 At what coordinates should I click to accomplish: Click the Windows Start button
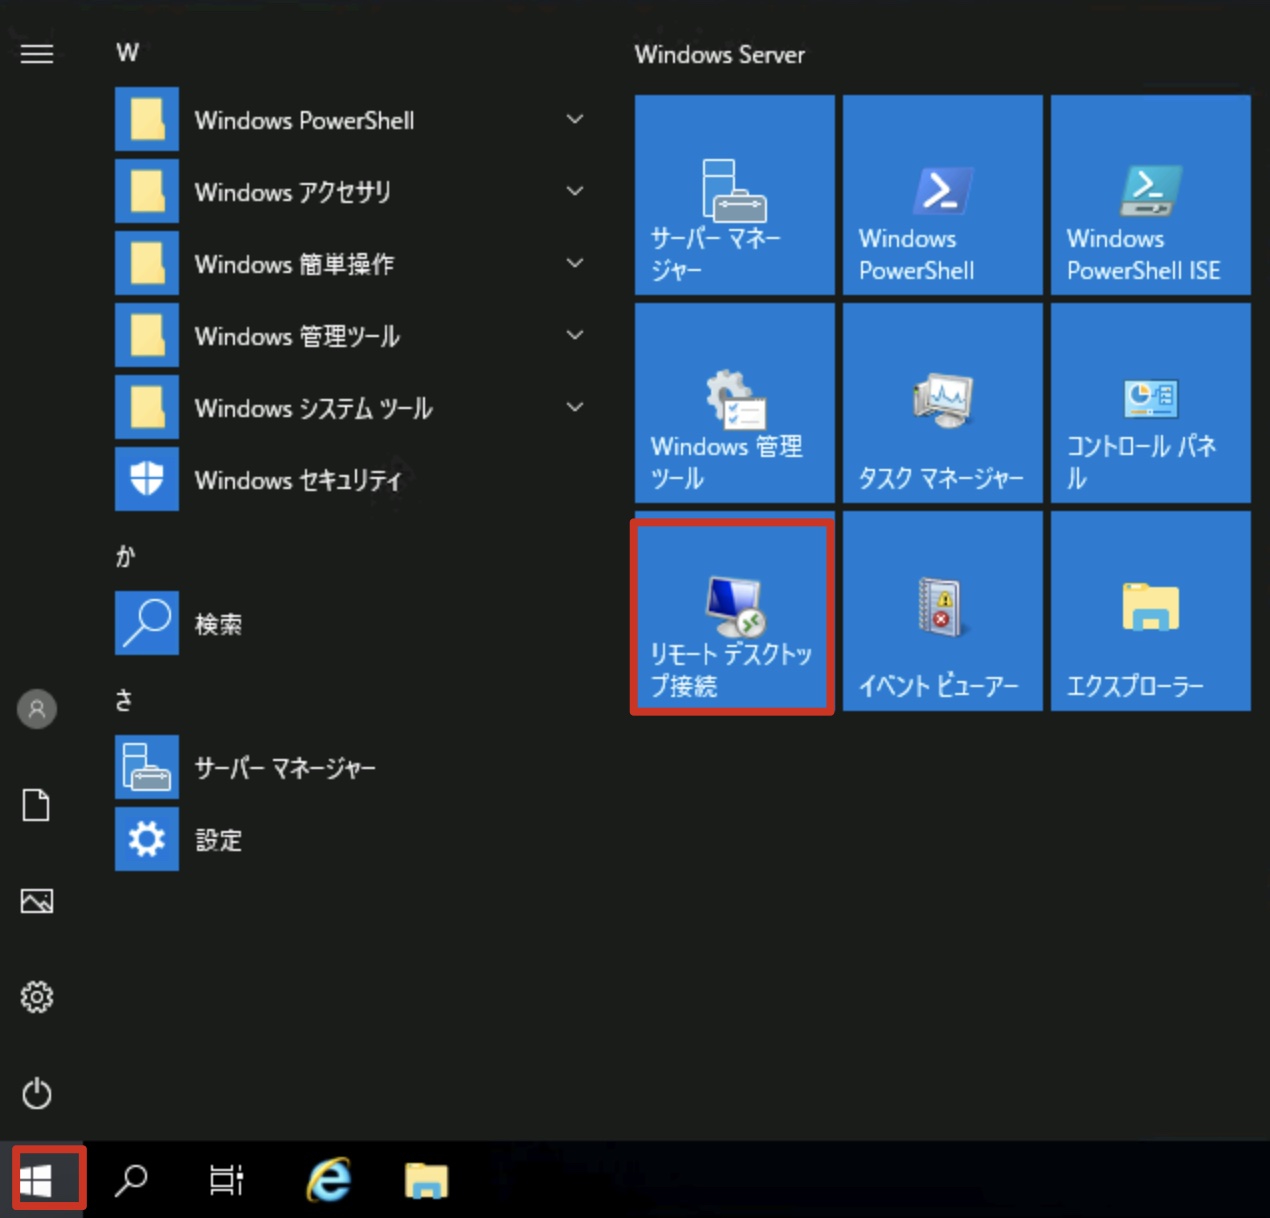coord(37,1180)
